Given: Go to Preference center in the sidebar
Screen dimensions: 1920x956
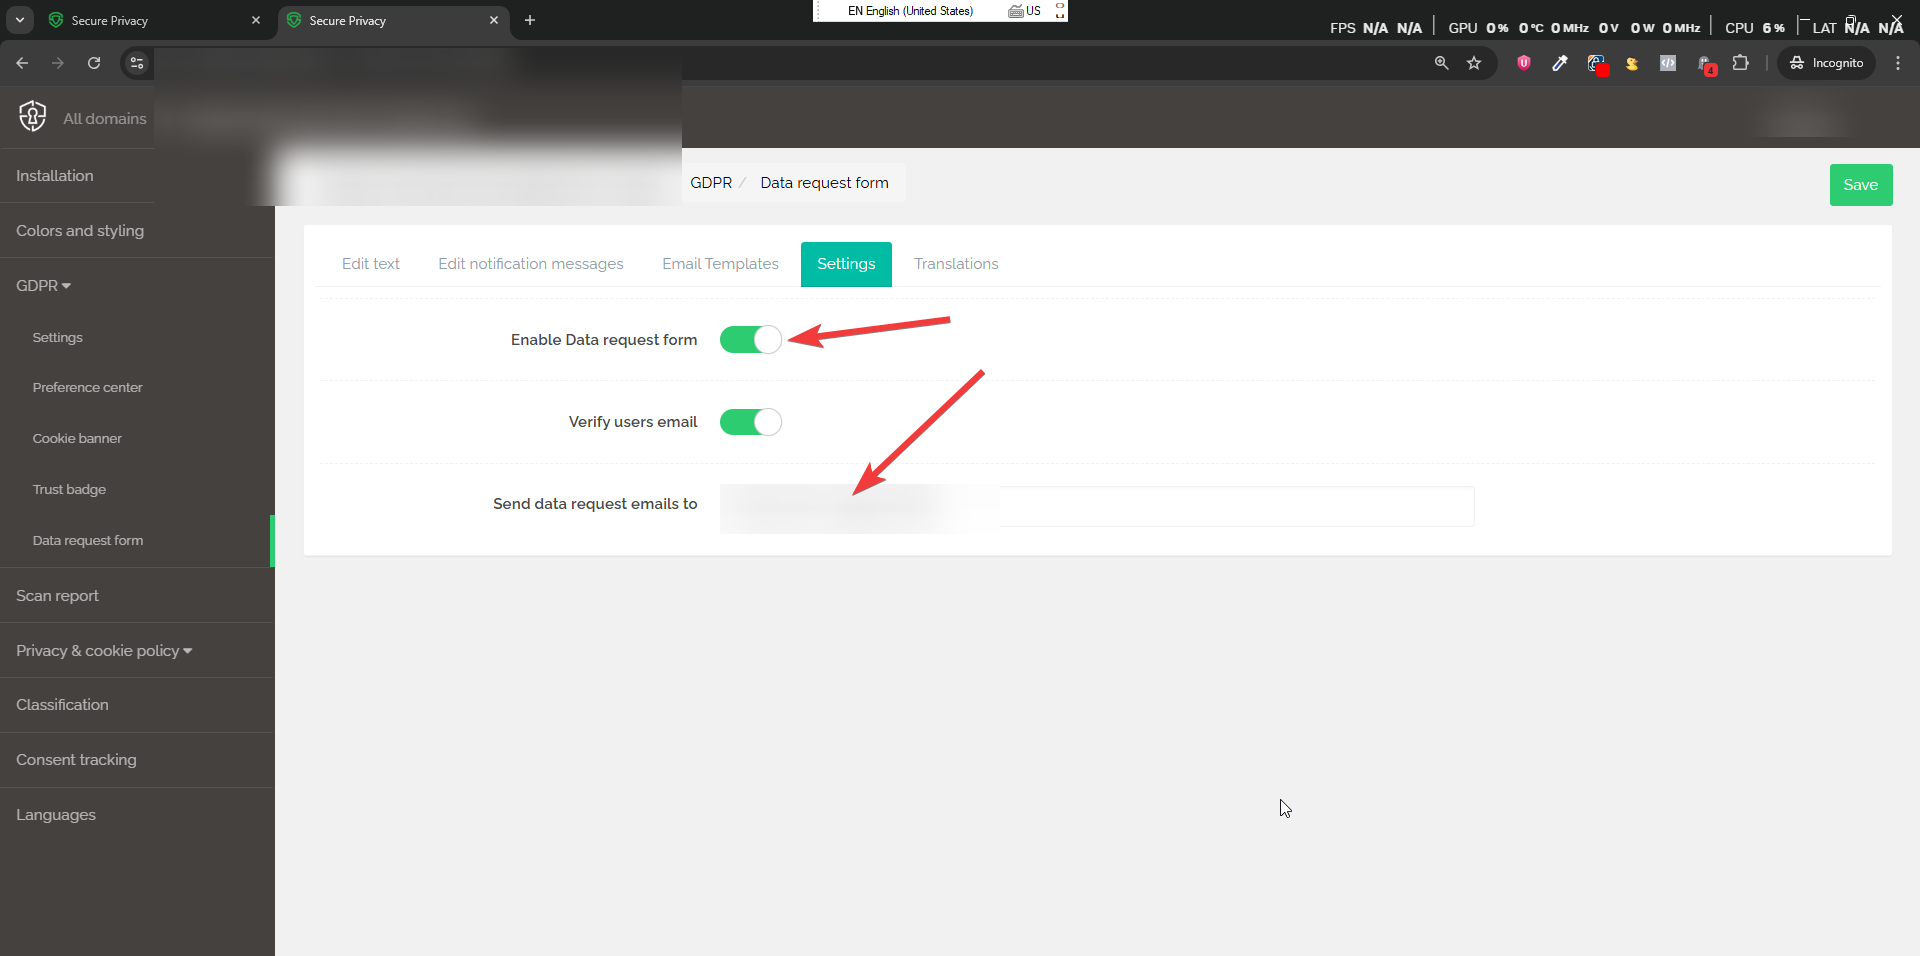Looking at the screenshot, I should click(x=87, y=387).
